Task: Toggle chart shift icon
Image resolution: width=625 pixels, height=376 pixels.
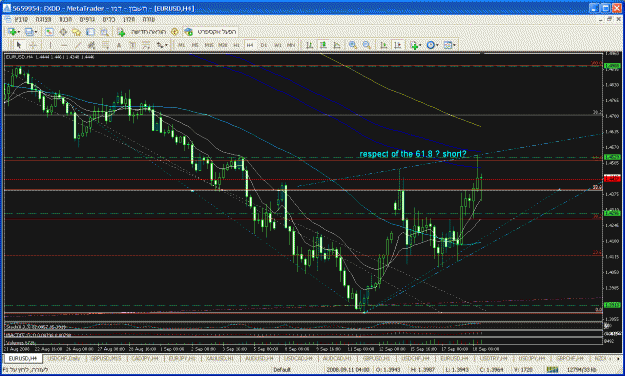Action: pyautogui.click(x=397, y=45)
